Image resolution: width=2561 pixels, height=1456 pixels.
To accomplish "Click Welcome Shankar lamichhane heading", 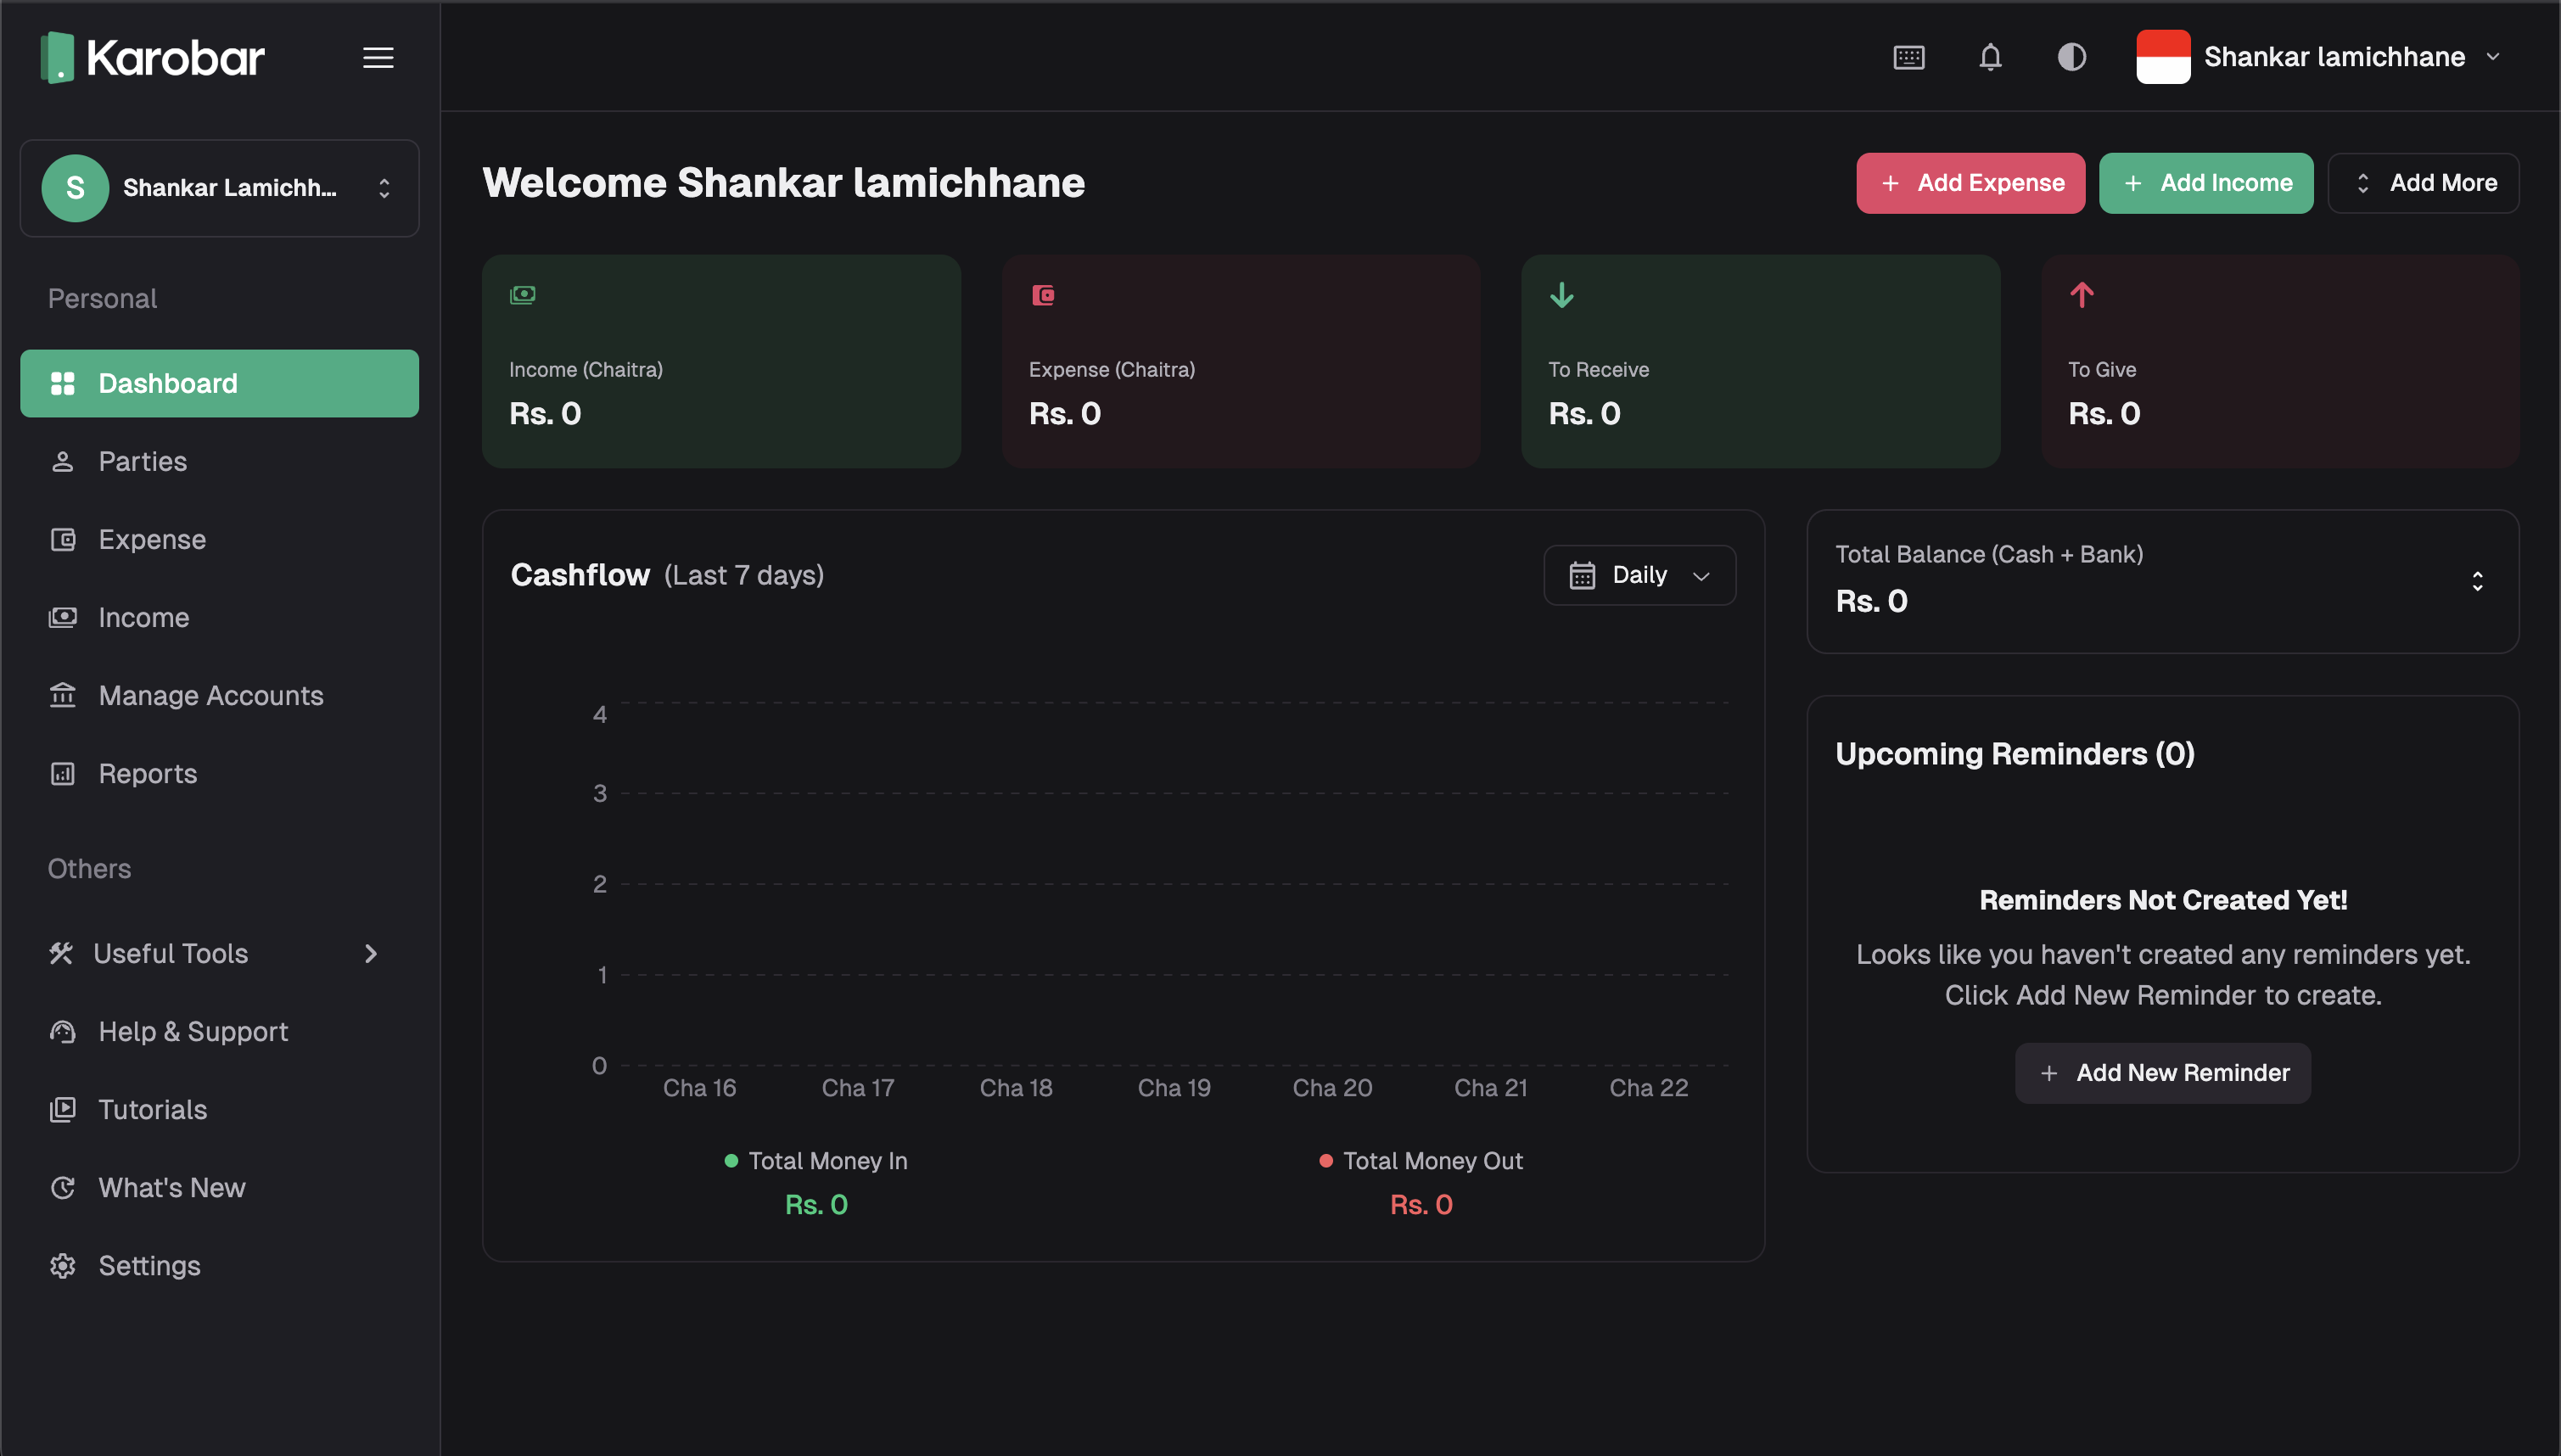I will pyautogui.click(x=783, y=183).
